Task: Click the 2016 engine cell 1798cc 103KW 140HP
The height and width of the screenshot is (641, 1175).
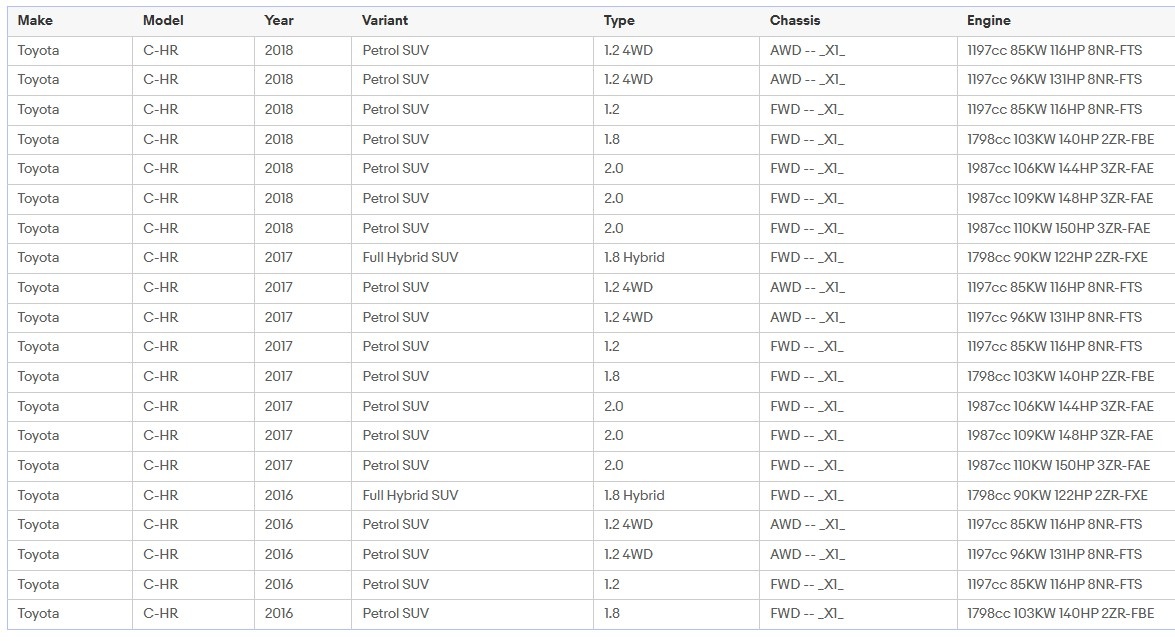Action: pos(1060,613)
